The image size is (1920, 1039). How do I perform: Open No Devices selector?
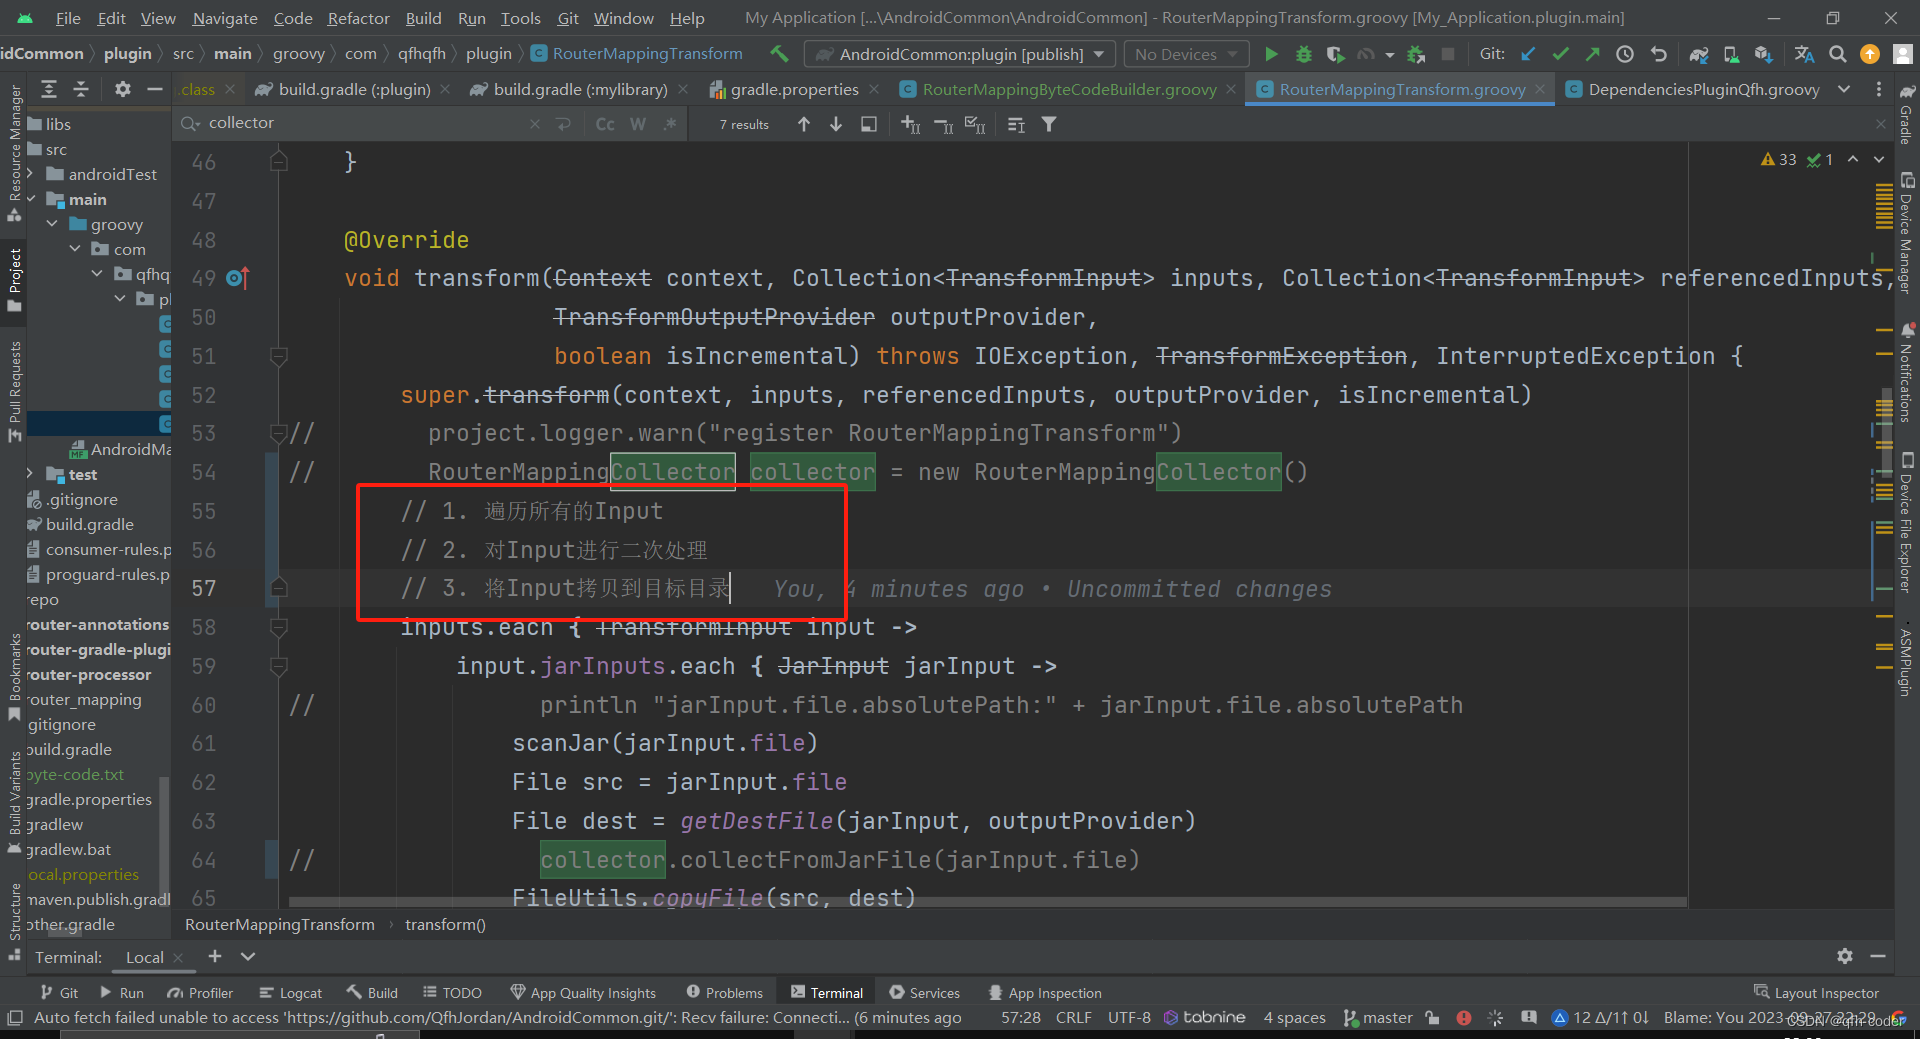(1186, 54)
